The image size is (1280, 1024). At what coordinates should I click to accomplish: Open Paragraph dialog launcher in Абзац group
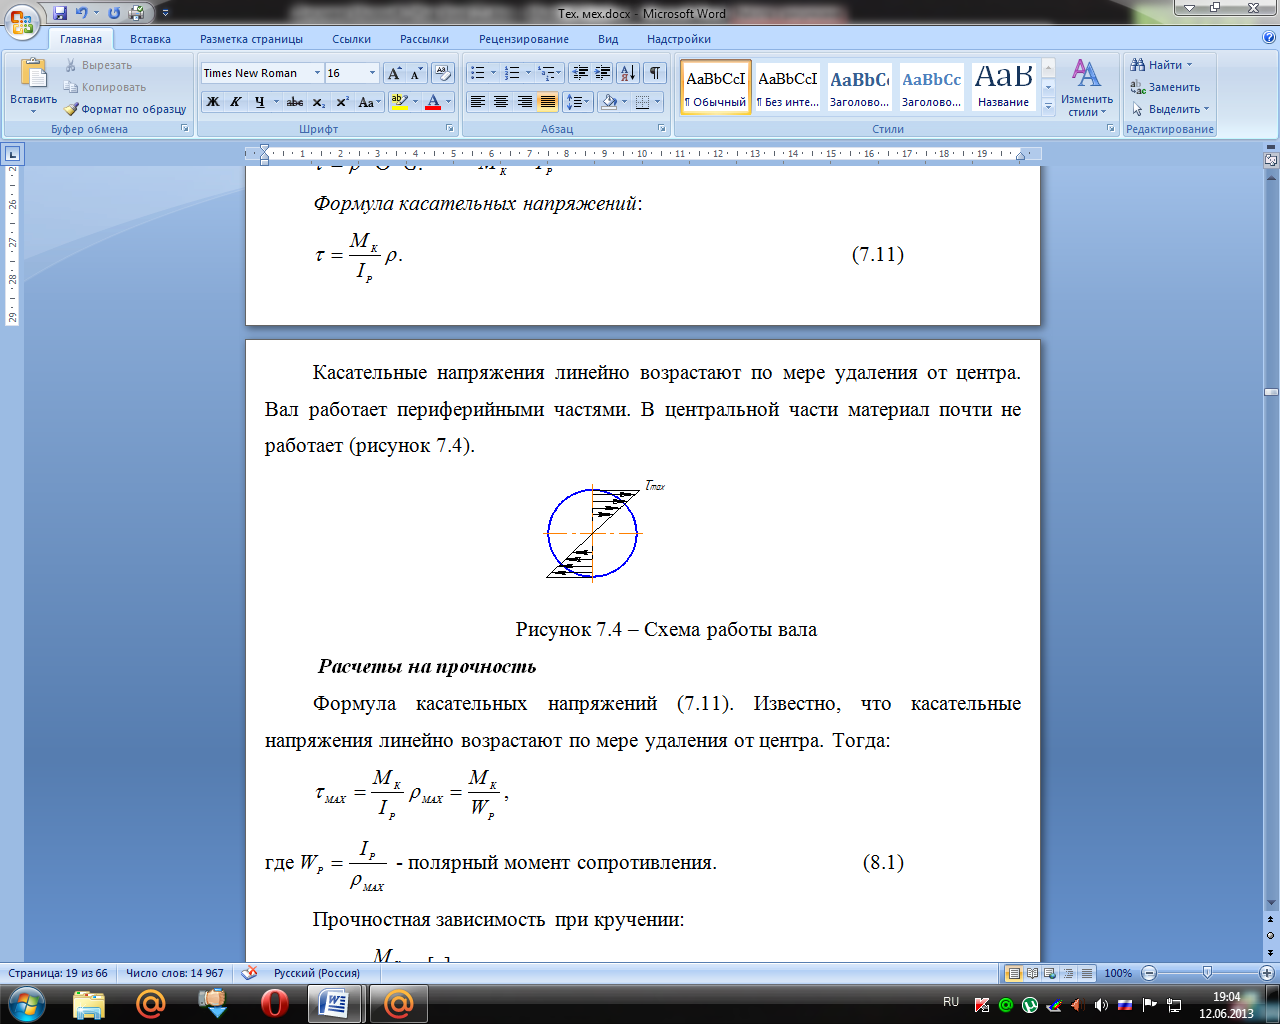coord(662,129)
